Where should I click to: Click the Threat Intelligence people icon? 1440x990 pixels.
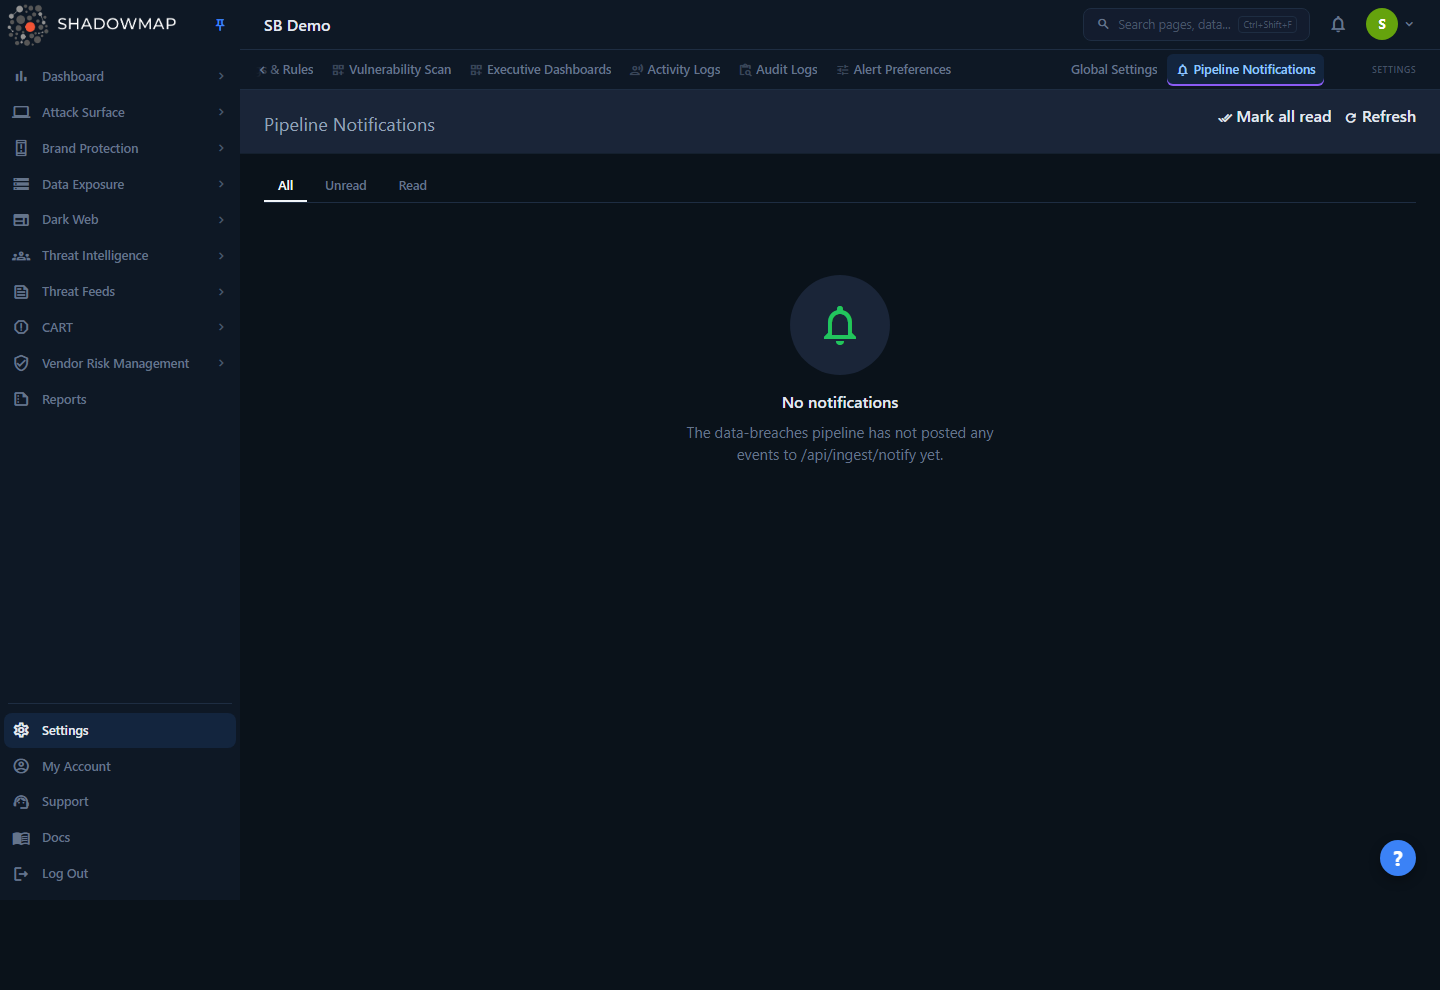[21, 256]
